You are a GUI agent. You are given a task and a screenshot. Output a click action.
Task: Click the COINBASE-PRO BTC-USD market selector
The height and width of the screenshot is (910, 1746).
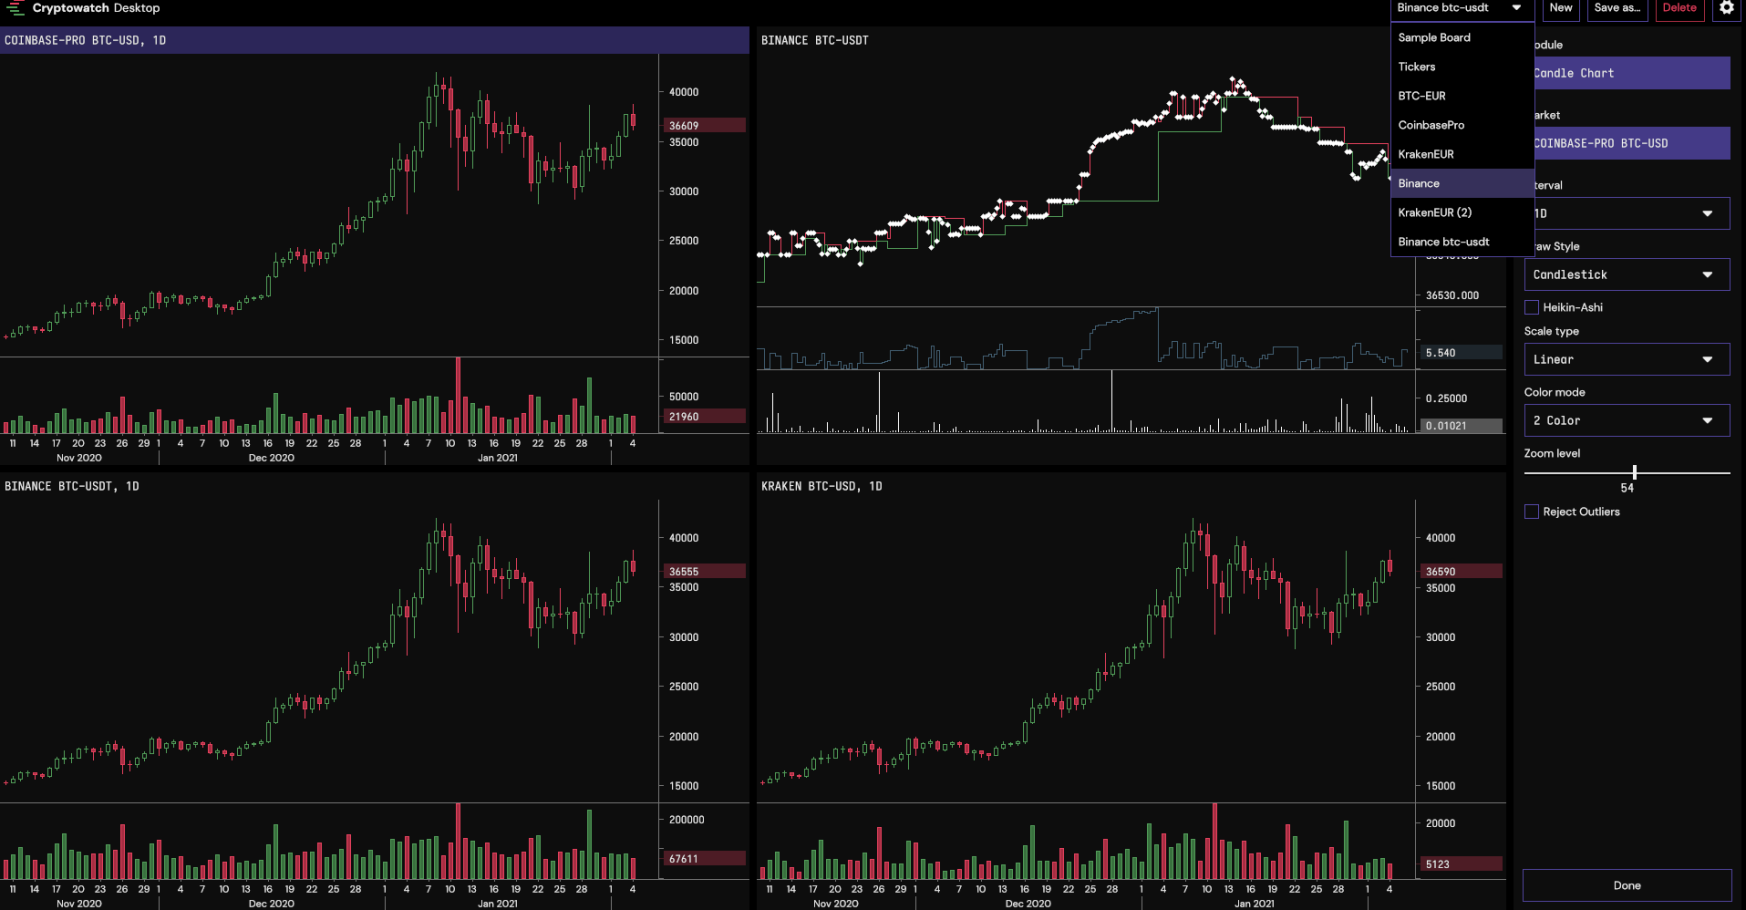click(x=1630, y=143)
